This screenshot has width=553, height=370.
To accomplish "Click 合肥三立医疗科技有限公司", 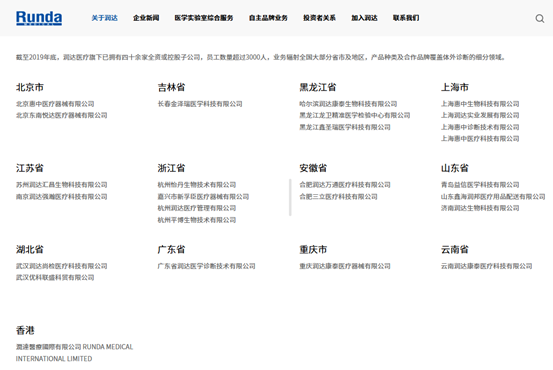I will [338, 196].
